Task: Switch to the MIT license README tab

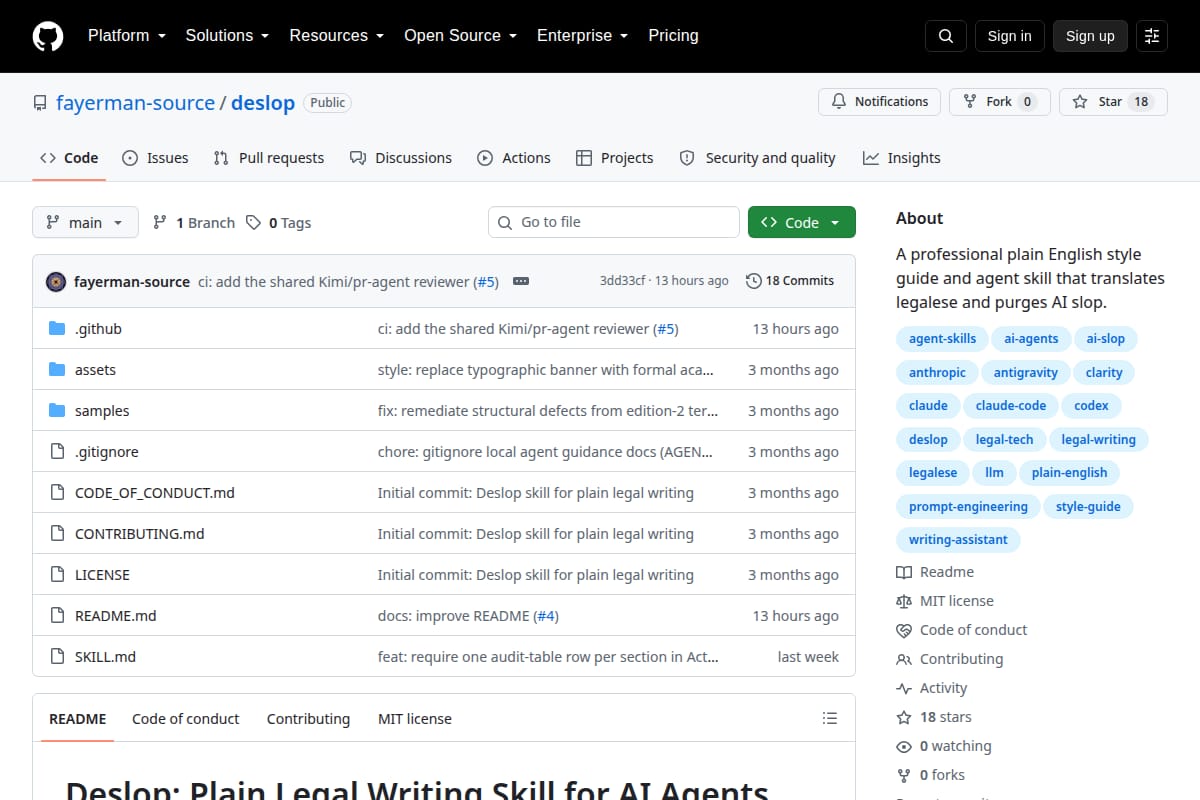Action: click(x=415, y=718)
